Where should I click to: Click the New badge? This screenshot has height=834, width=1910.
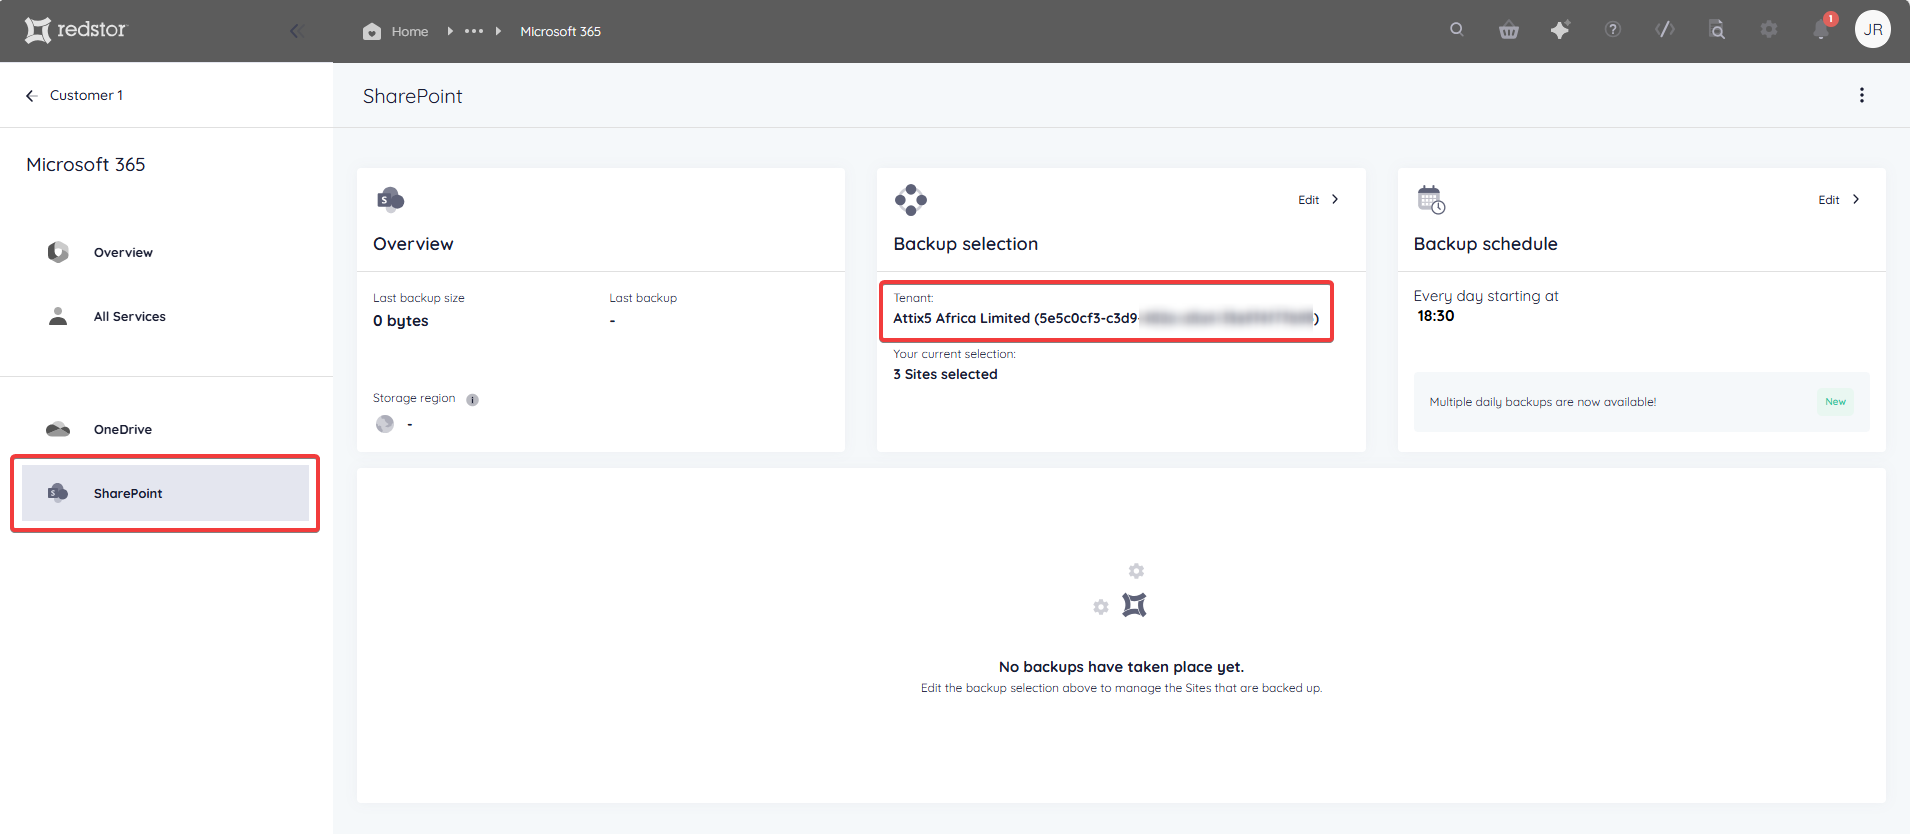[1835, 402]
